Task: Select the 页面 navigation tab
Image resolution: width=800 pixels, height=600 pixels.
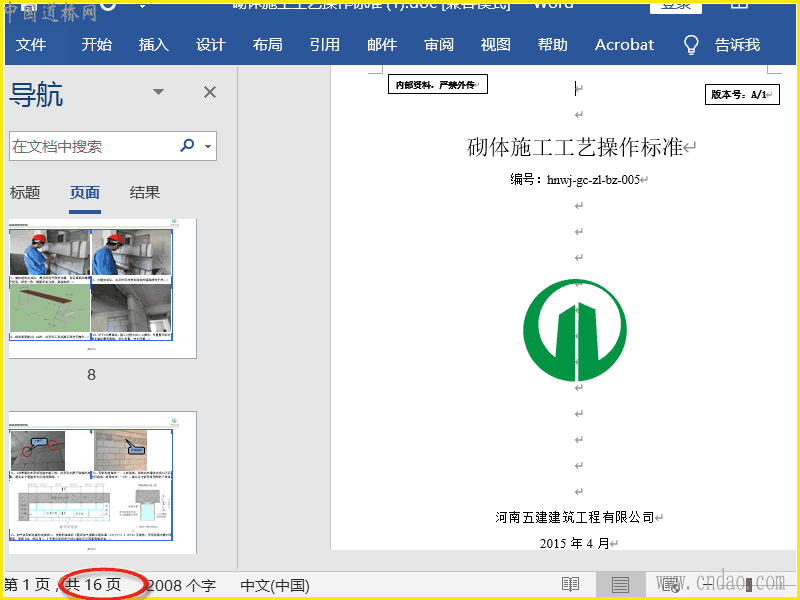Action: click(x=85, y=193)
